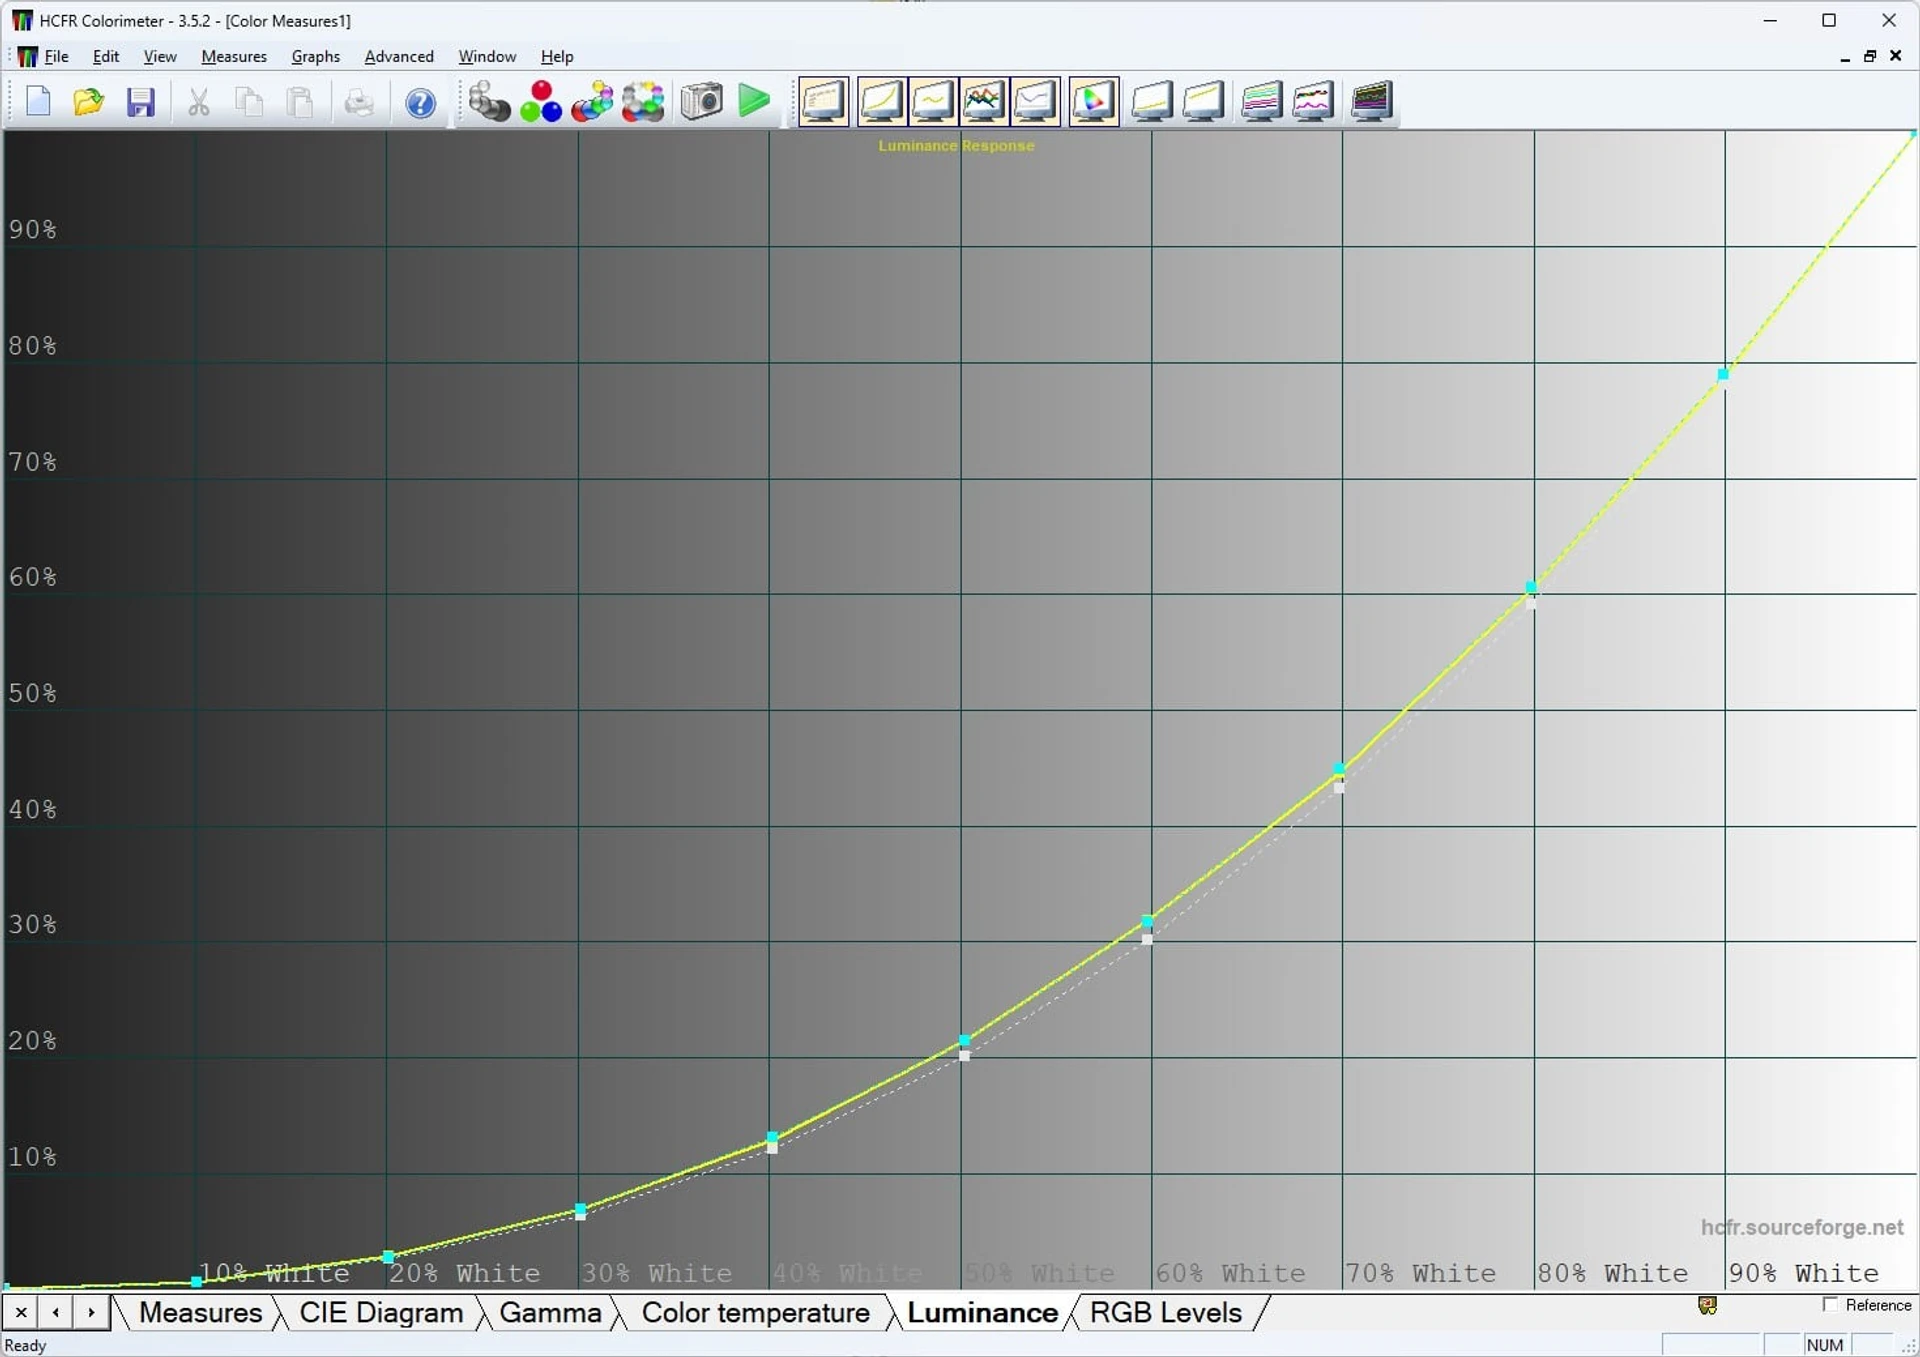
Task: Toggle the luminance curve view monitor icon
Action: click(x=882, y=101)
